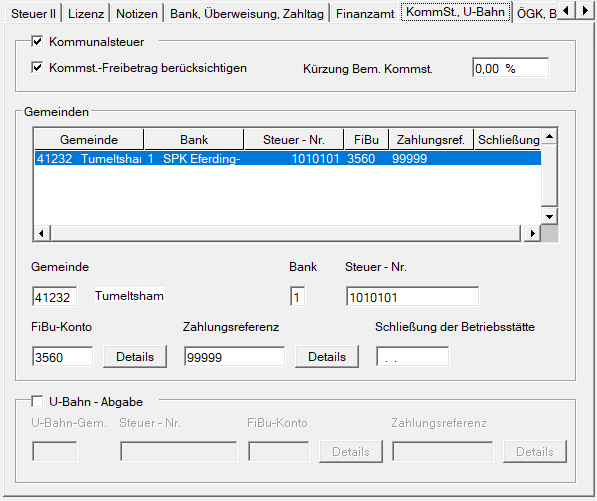Open Details next to Zahlungsreferenz 99999
This screenshot has height=501, width=597.
tap(327, 357)
